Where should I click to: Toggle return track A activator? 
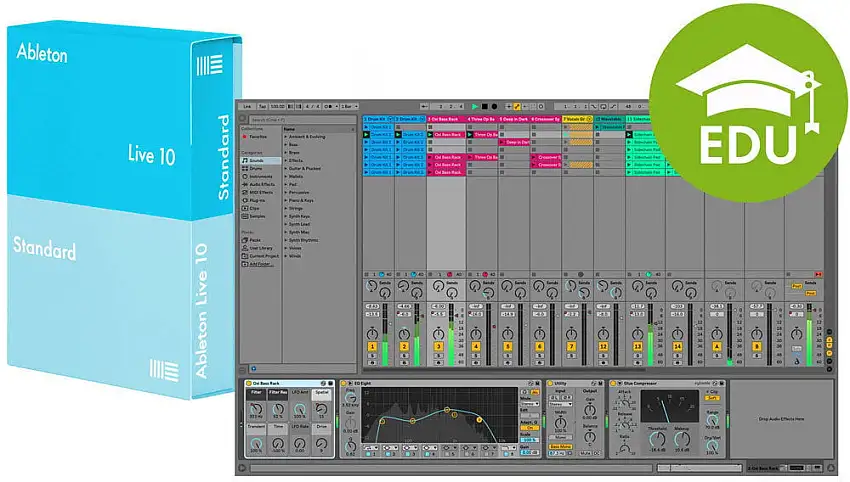pyautogui.click(x=717, y=346)
